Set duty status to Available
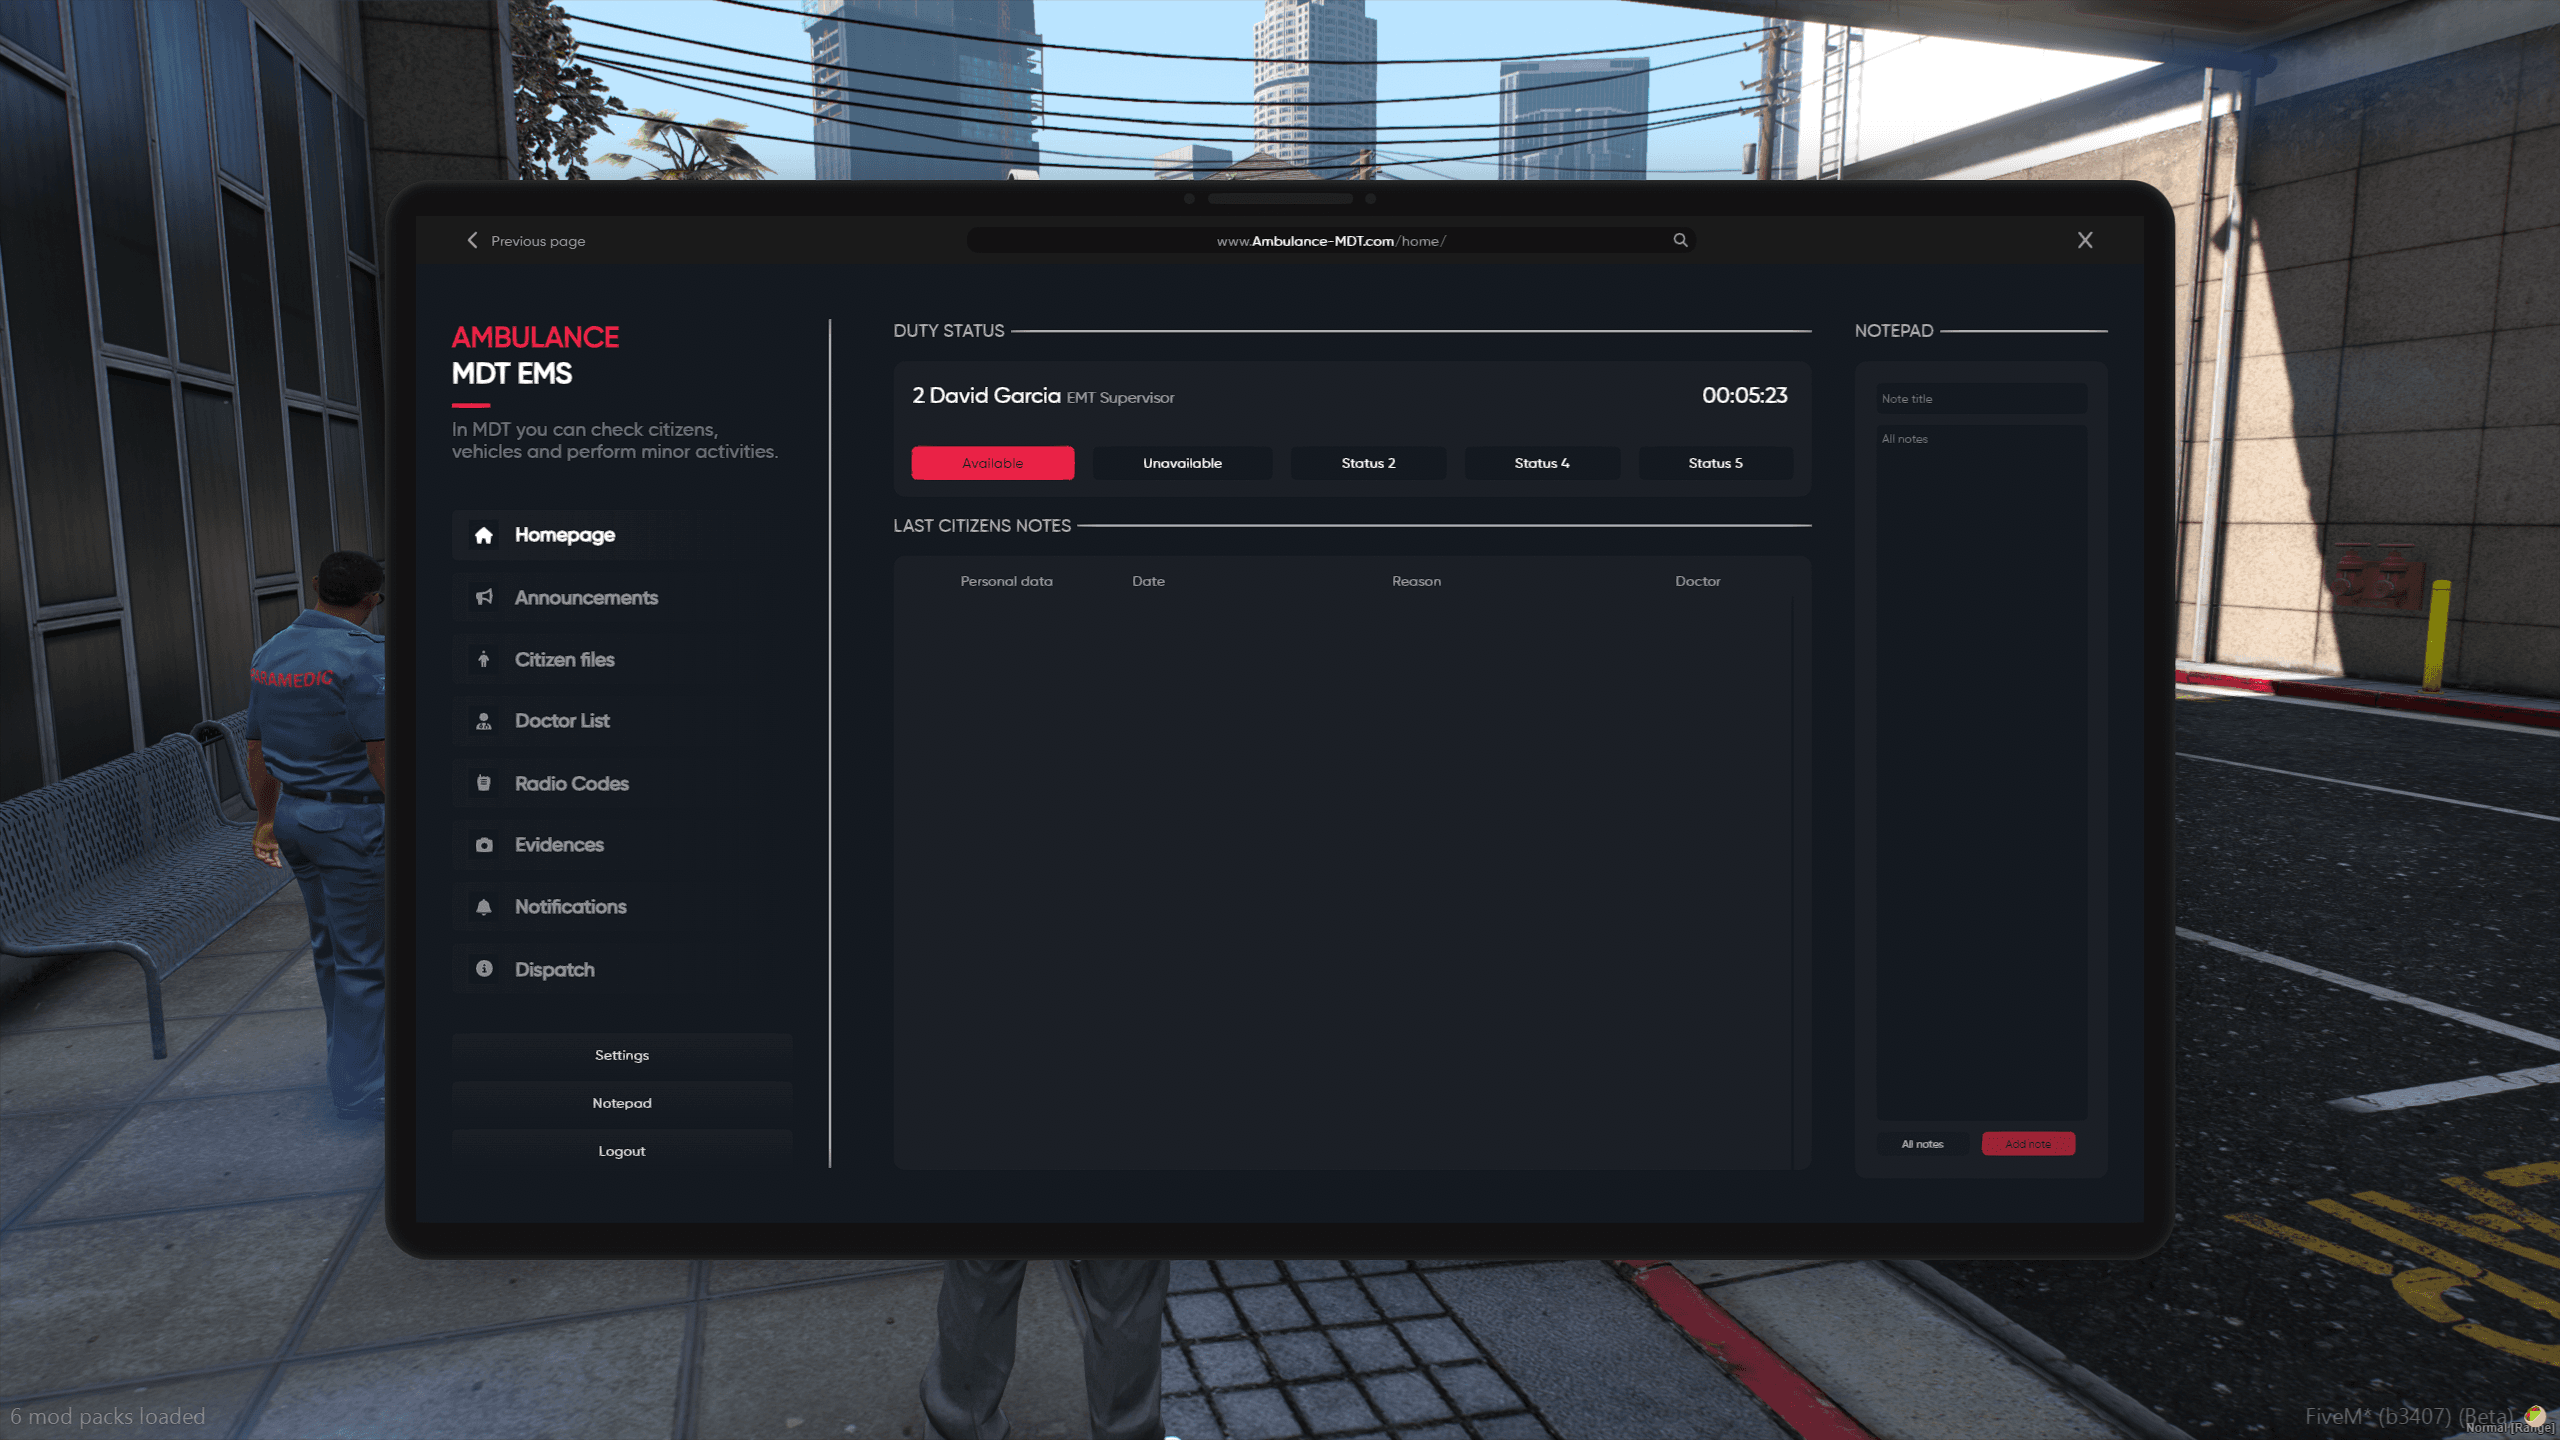 993,463
